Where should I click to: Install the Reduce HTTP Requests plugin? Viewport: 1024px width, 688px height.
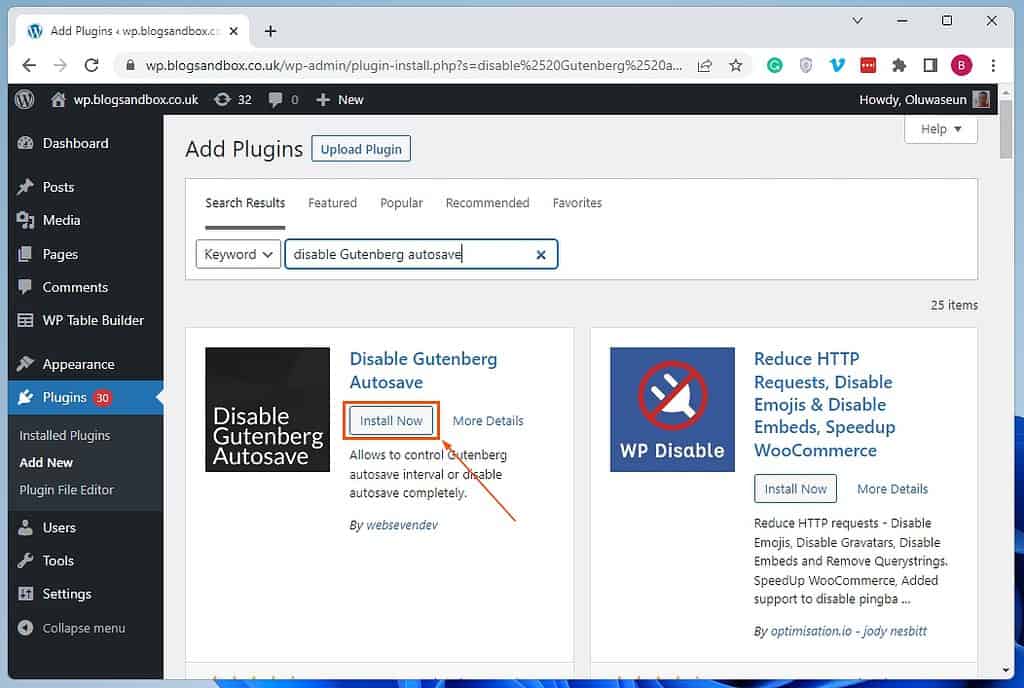pos(795,489)
